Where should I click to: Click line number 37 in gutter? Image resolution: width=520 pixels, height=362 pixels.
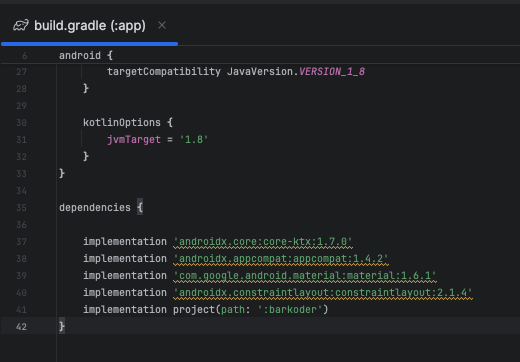click(21, 242)
